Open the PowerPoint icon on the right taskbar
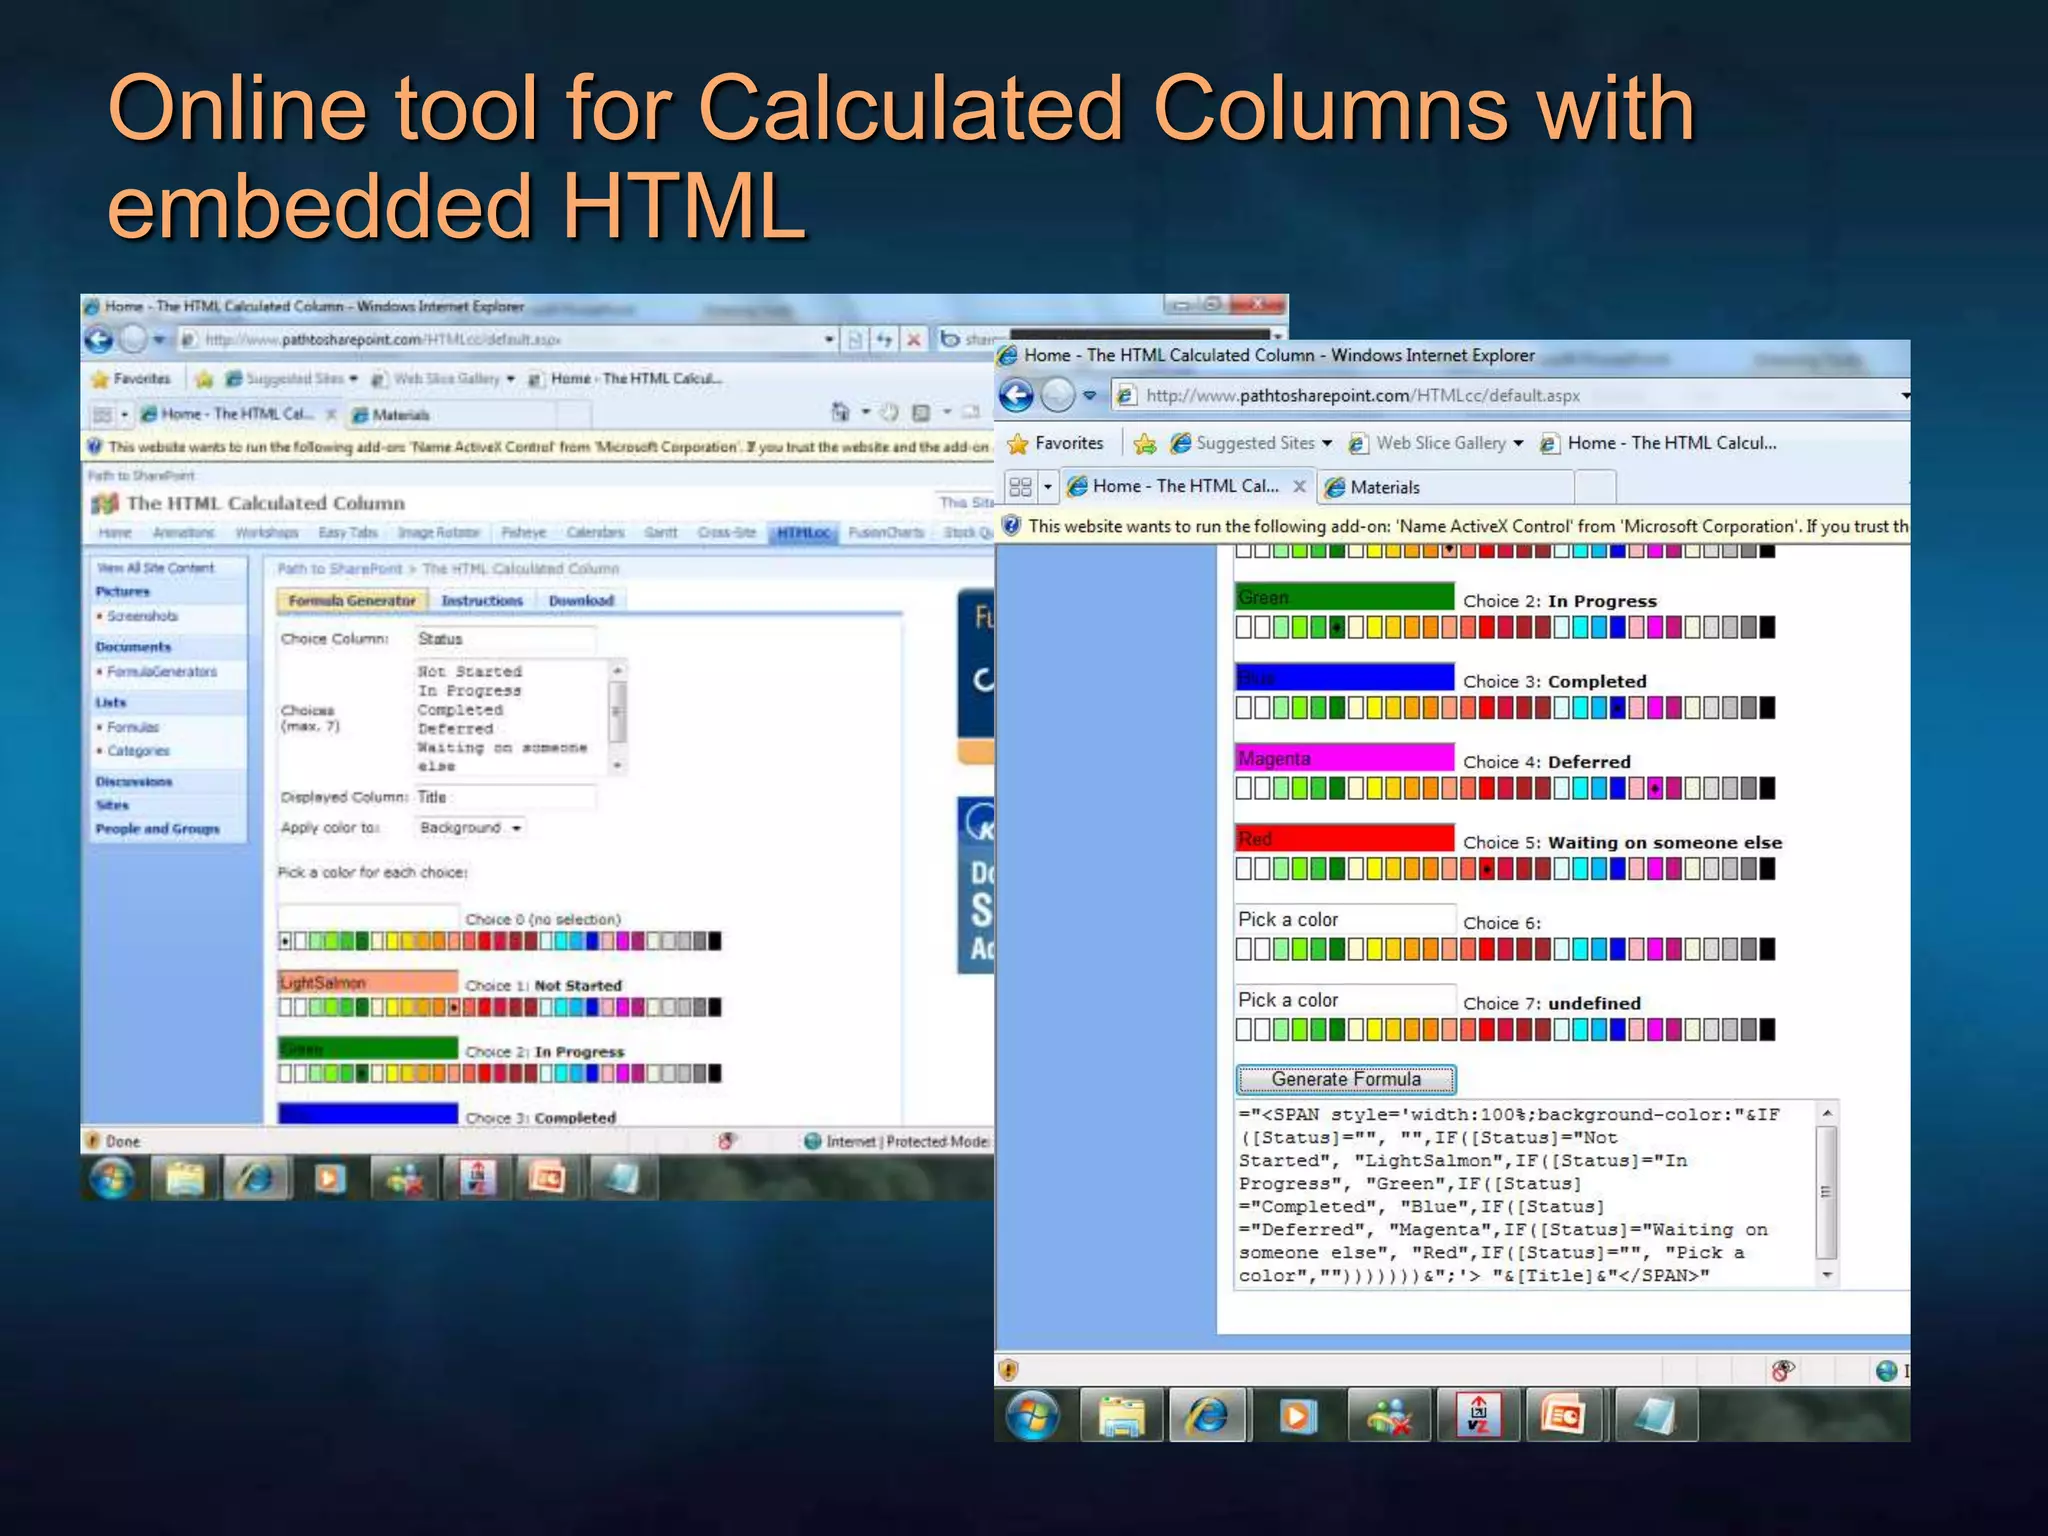The width and height of the screenshot is (2048, 1536). click(1563, 1416)
